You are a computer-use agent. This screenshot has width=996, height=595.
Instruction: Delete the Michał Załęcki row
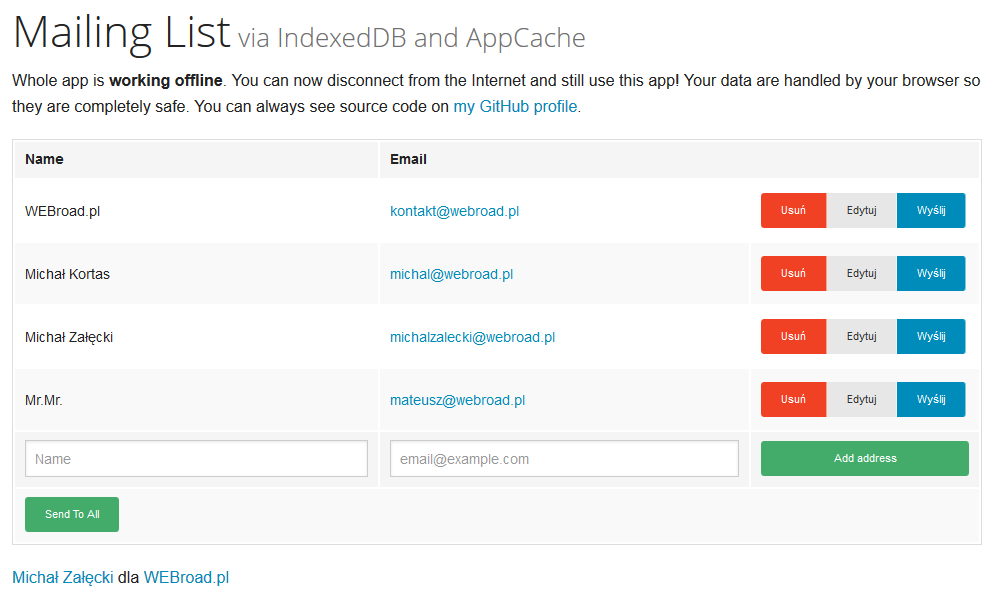793,337
